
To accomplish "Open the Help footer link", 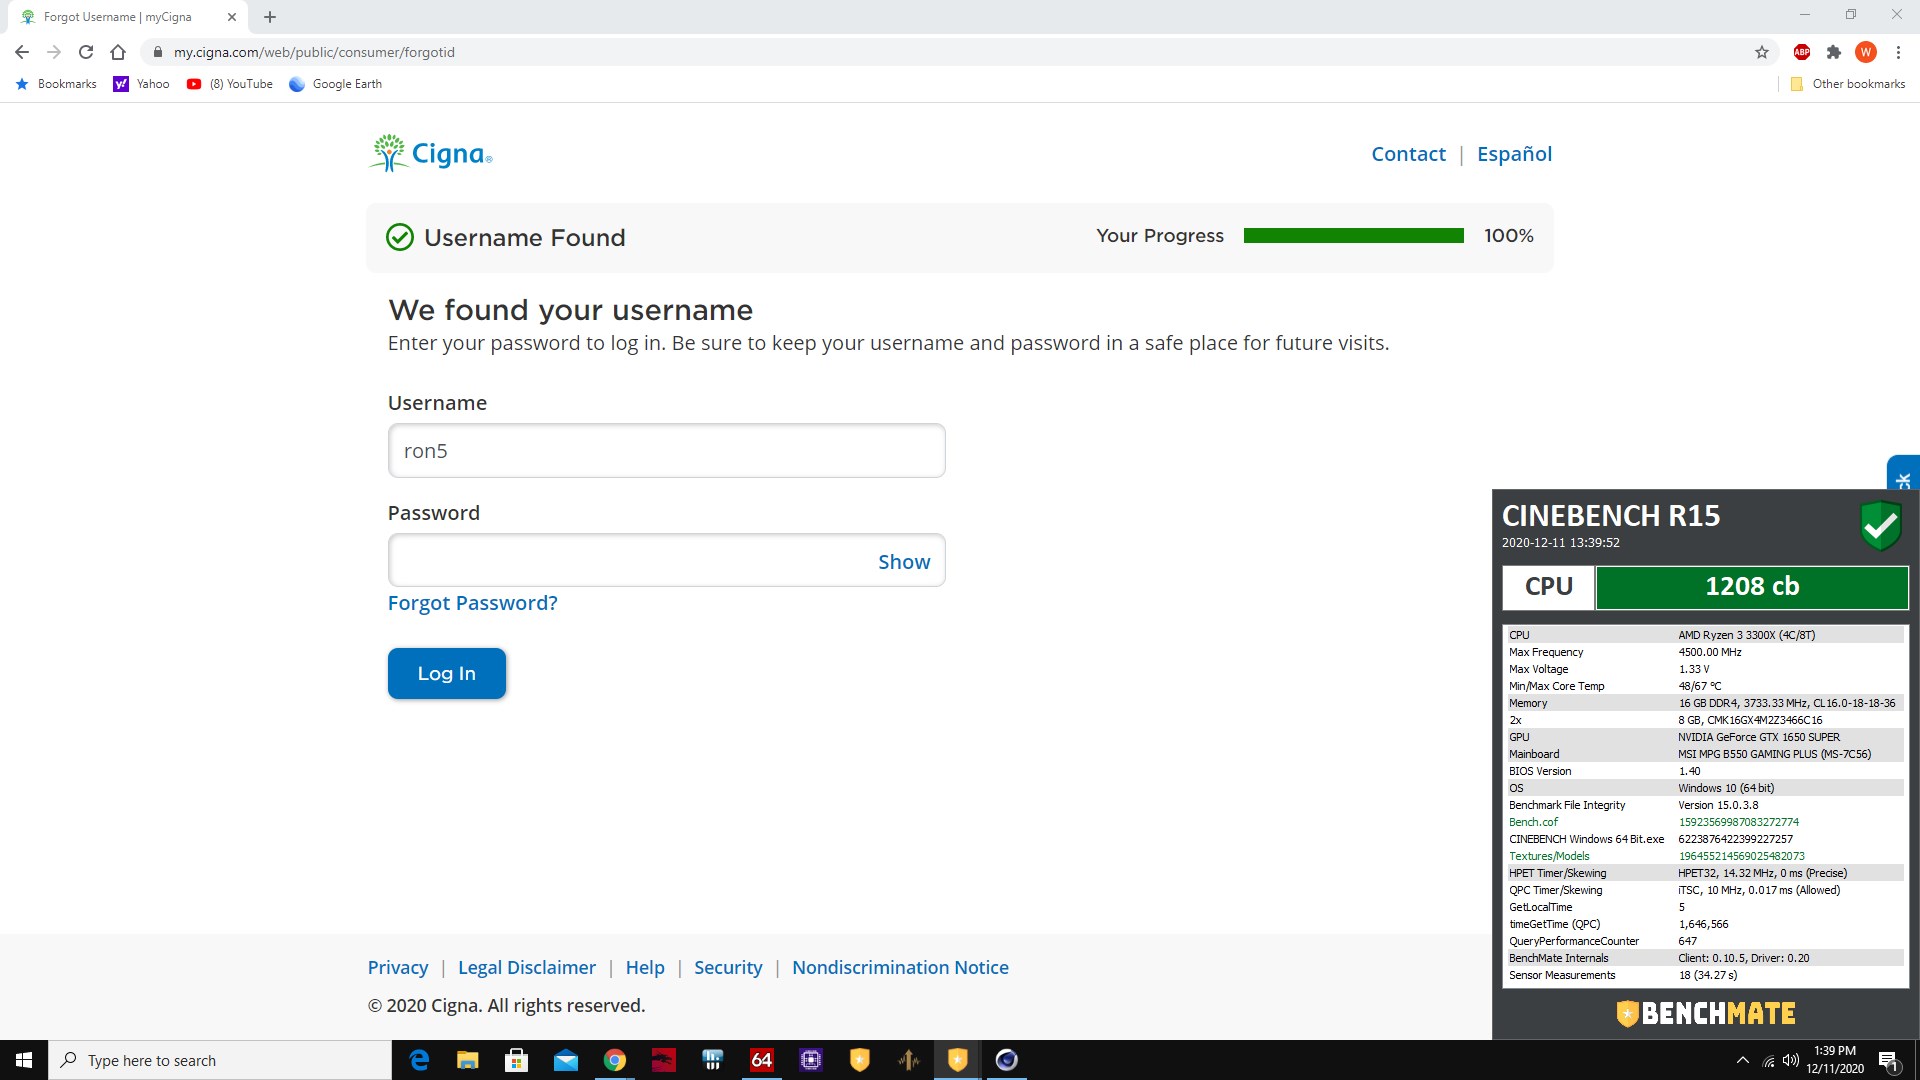I will click(645, 968).
